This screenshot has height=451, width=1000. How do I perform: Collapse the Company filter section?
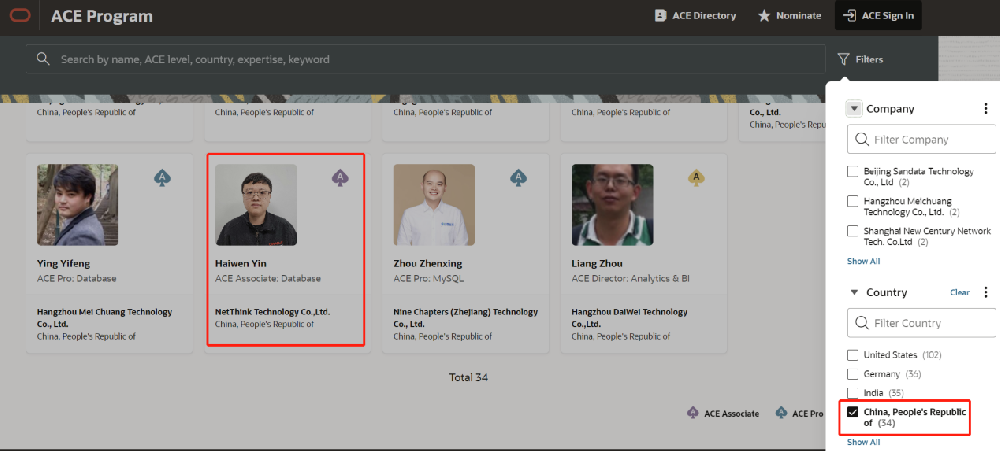click(854, 109)
